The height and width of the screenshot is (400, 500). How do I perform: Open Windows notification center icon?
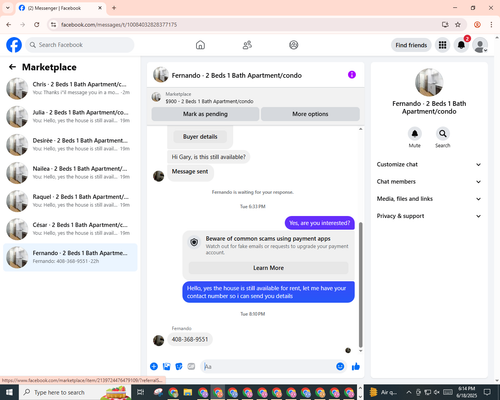(x=487, y=392)
